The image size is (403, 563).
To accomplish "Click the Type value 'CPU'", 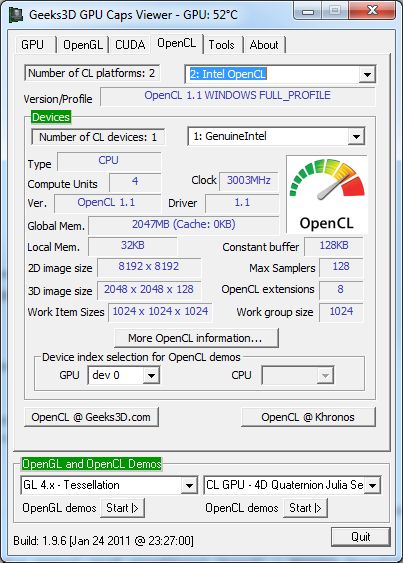I will coord(109,160).
